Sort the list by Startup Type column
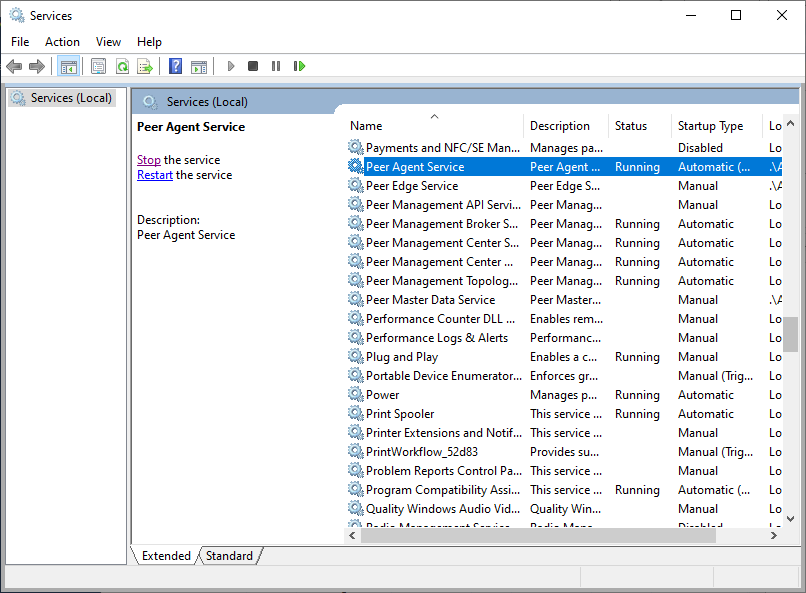The width and height of the screenshot is (806, 593). (x=710, y=126)
